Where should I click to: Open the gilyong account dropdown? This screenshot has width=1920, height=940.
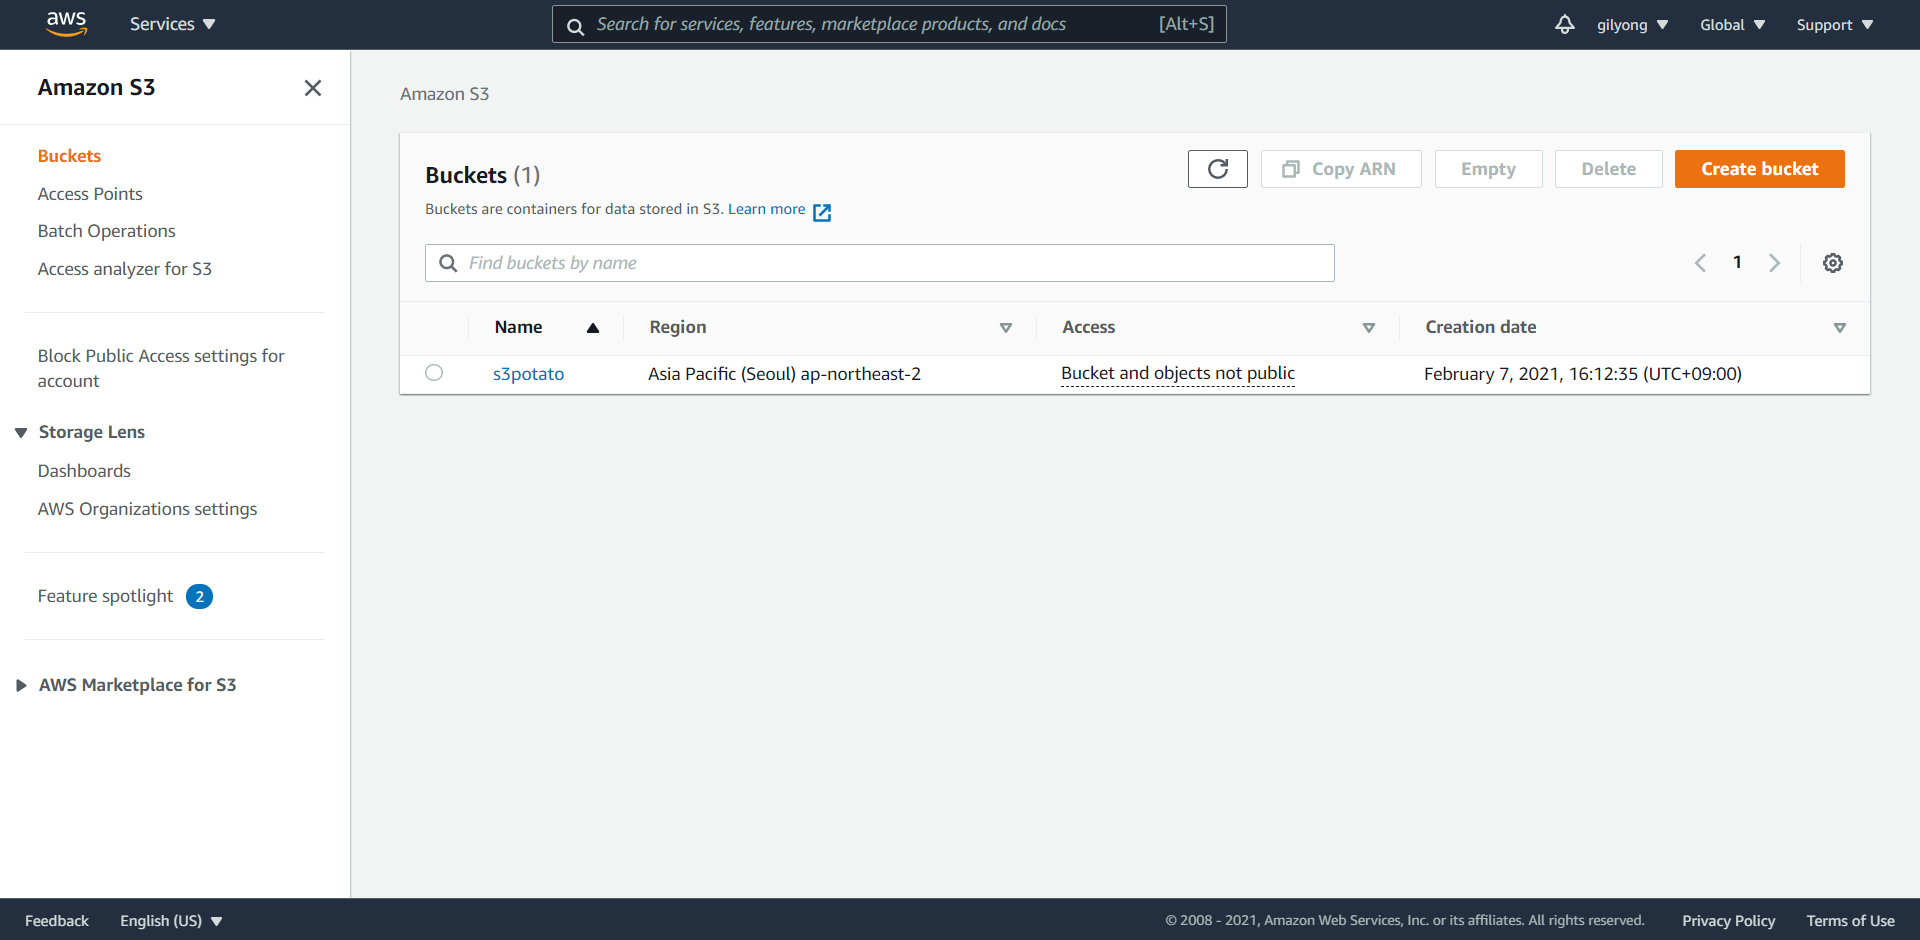(1632, 25)
